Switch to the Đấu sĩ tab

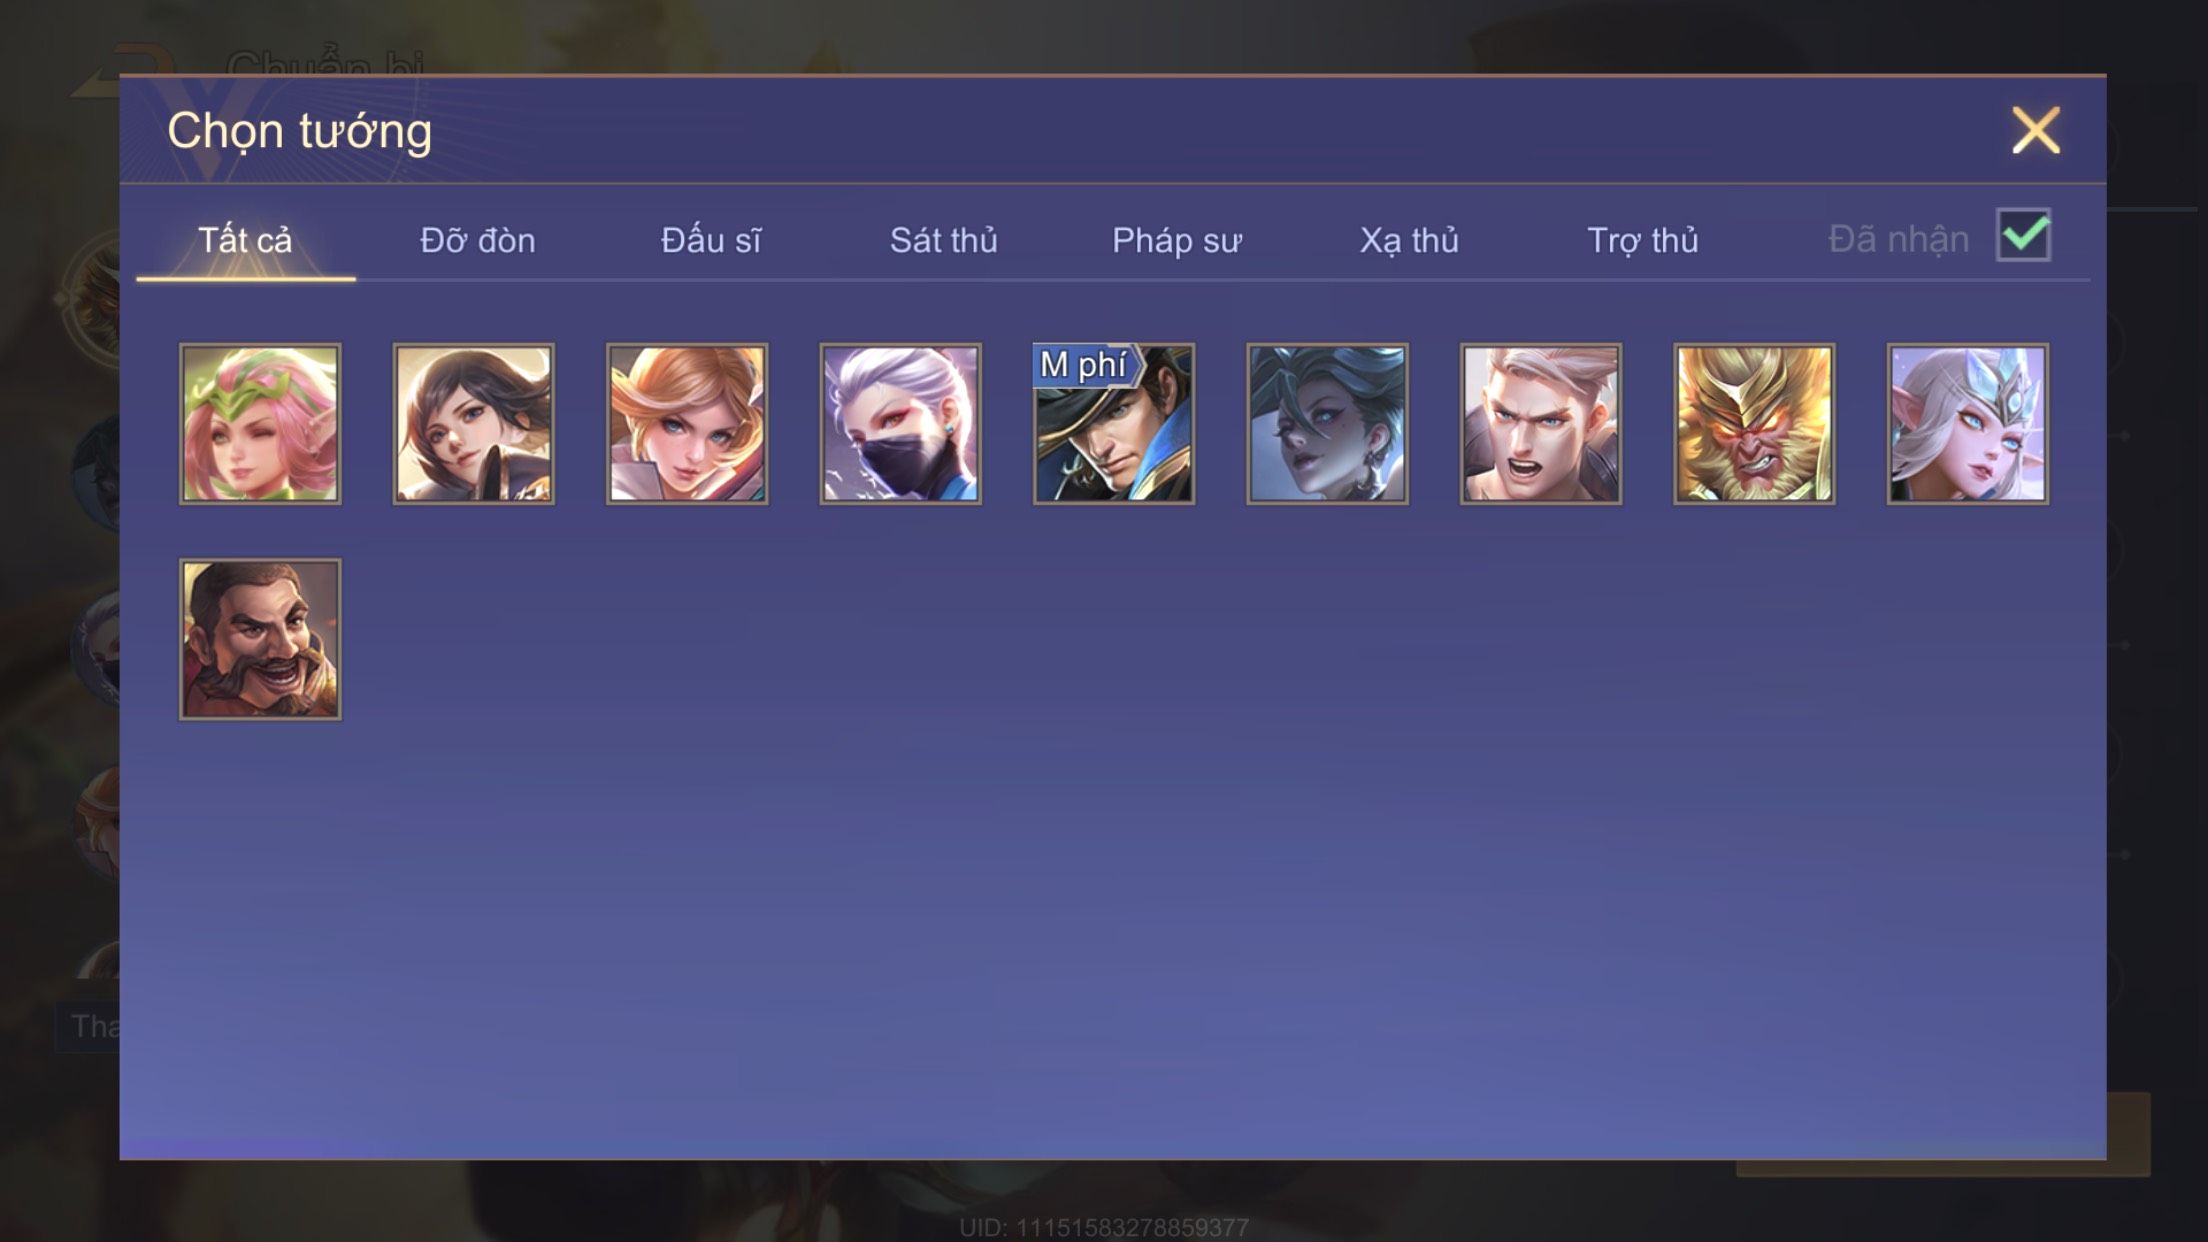click(x=711, y=240)
